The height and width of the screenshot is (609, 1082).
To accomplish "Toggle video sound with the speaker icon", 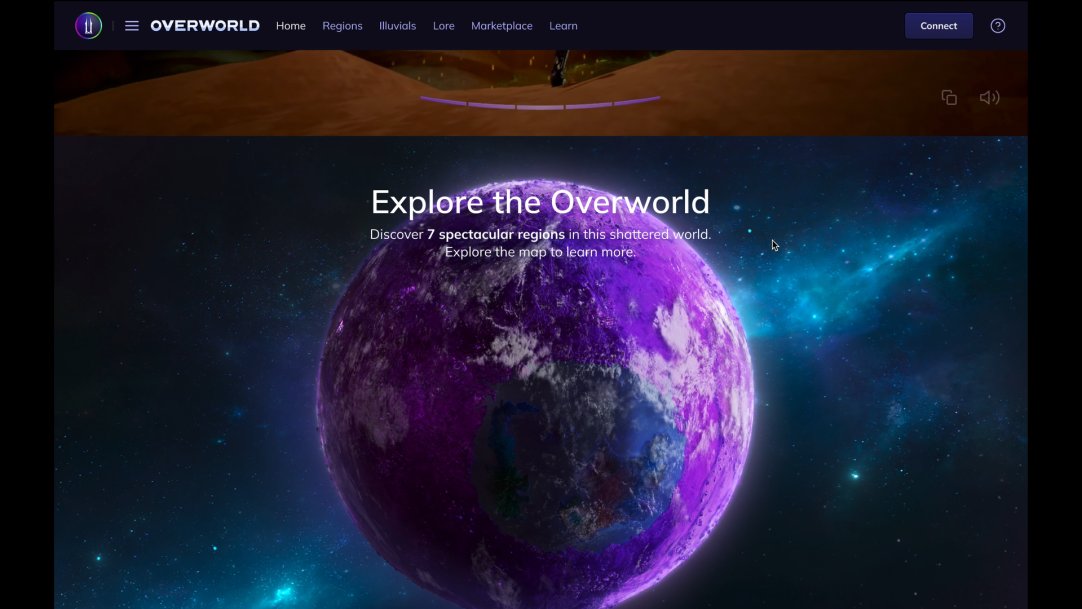I will (990, 97).
